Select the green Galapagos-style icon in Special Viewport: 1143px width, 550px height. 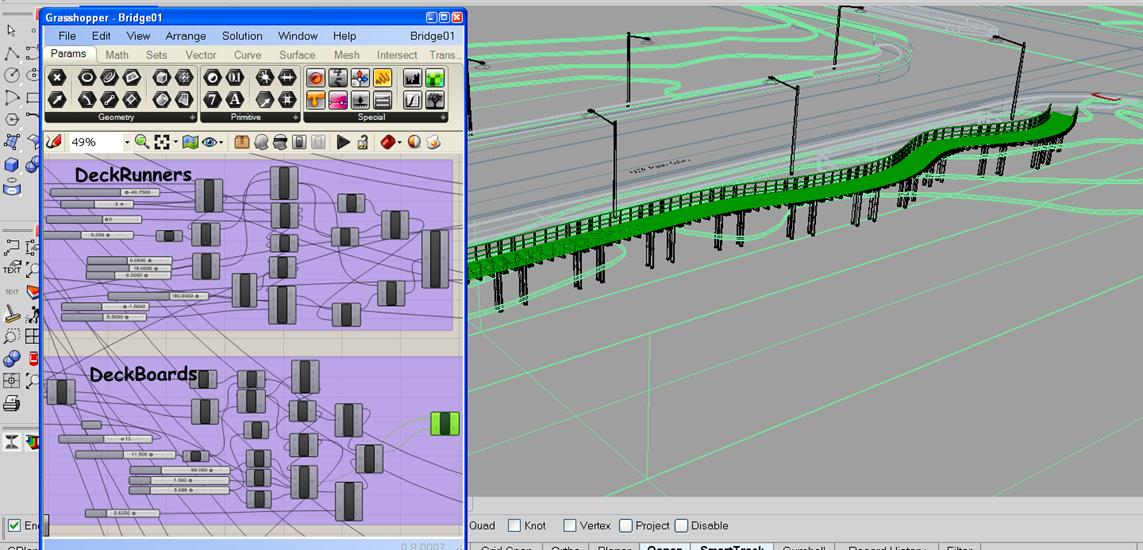pyautogui.click(x=435, y=78)
